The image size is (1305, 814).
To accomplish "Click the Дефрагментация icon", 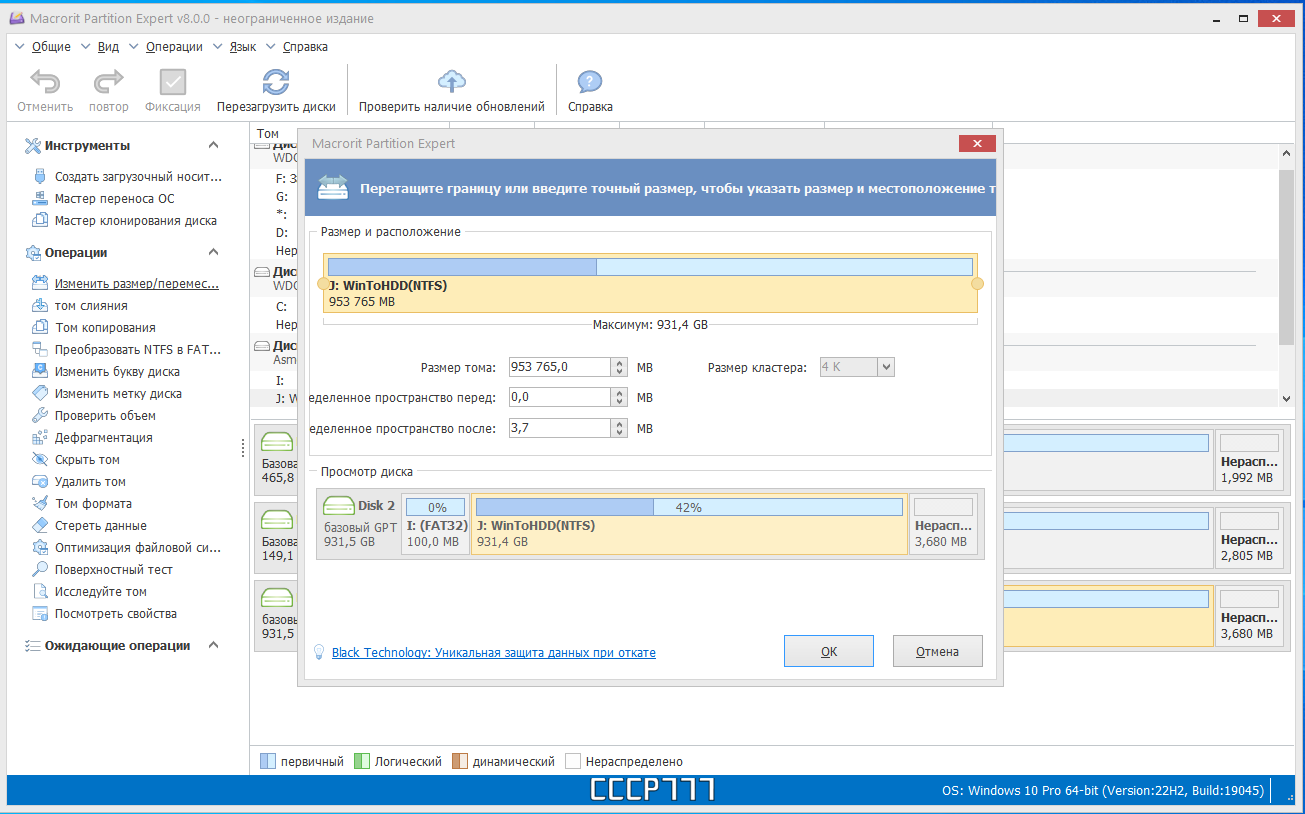I will pos(40,437).
